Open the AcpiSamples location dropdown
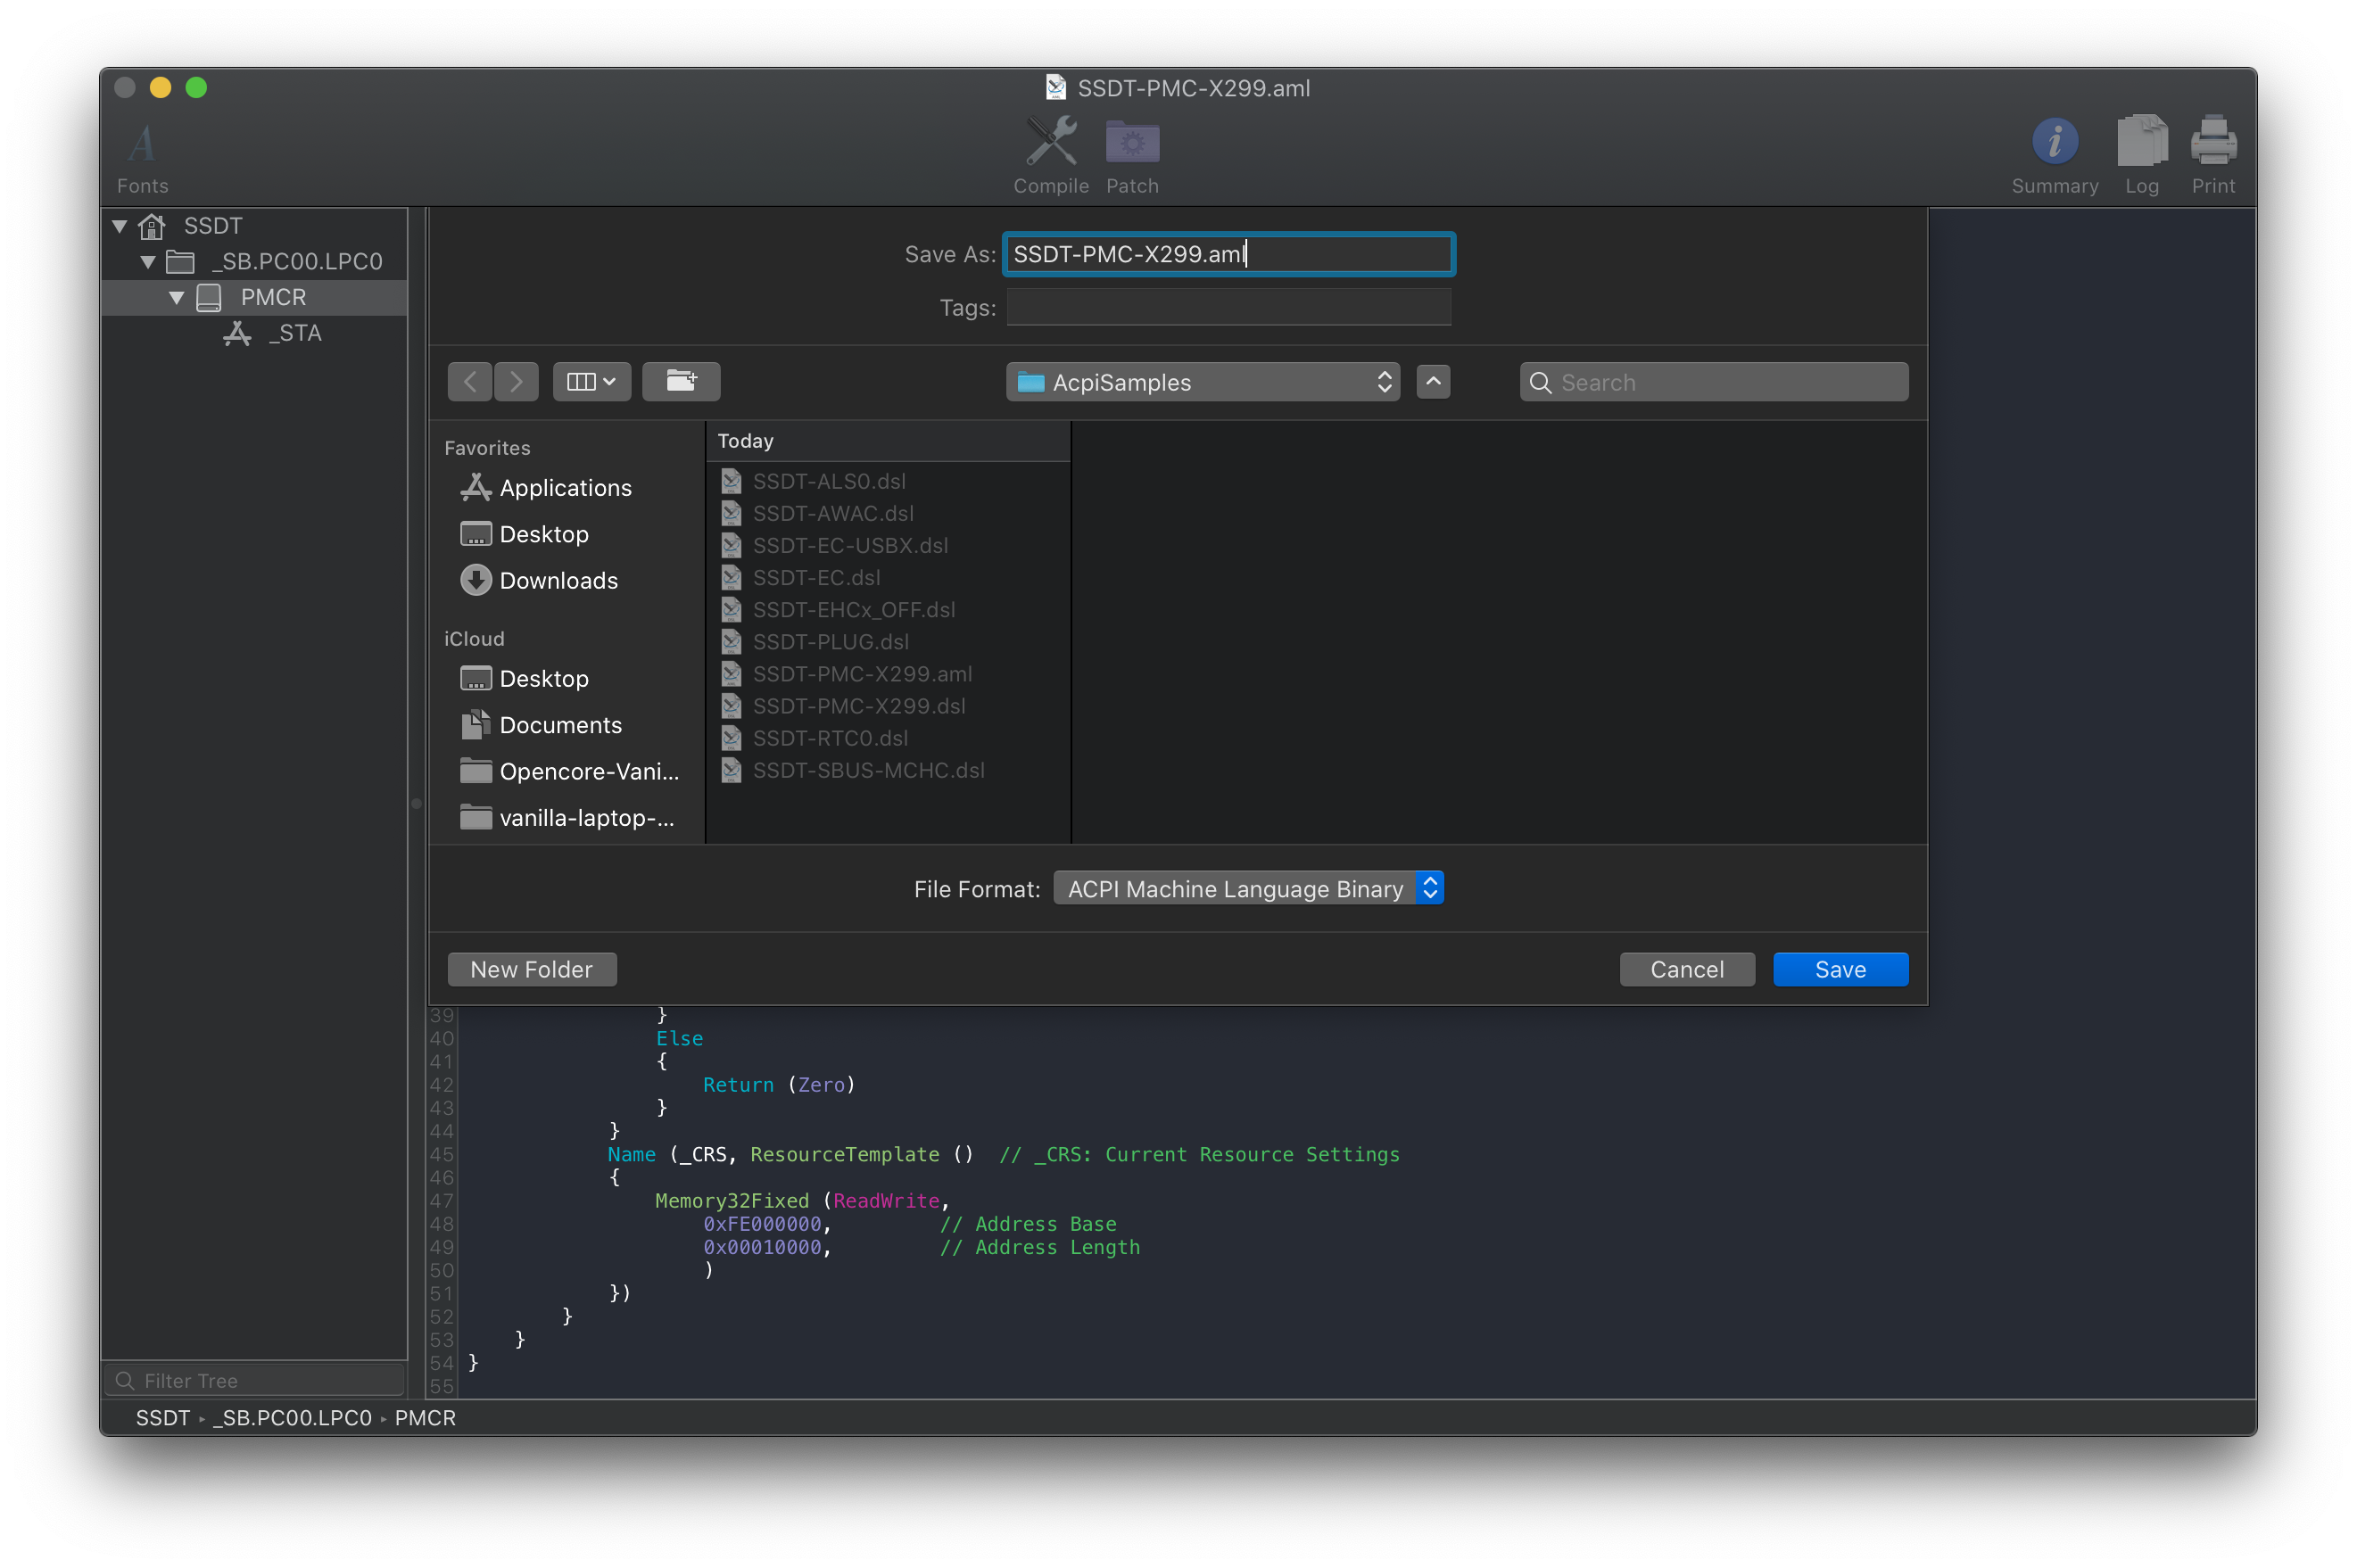The image size is (2357, 1568). 1202,382
